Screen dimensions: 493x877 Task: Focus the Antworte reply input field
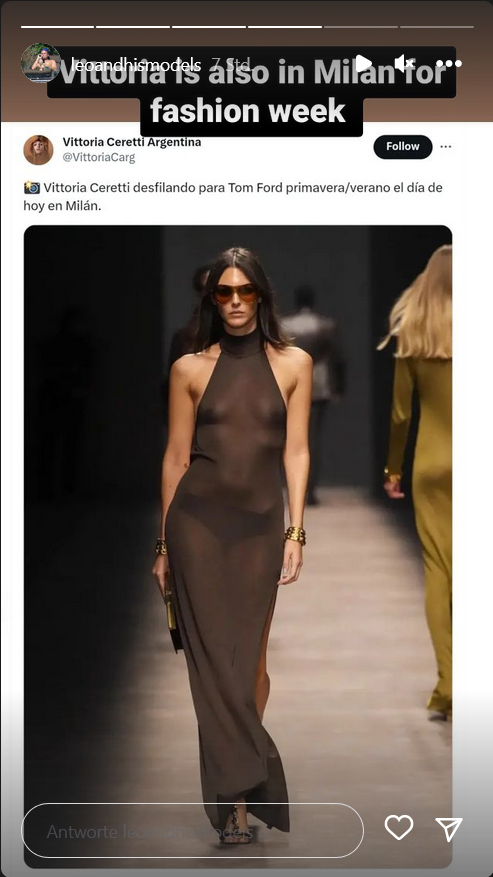coord(192,831)
